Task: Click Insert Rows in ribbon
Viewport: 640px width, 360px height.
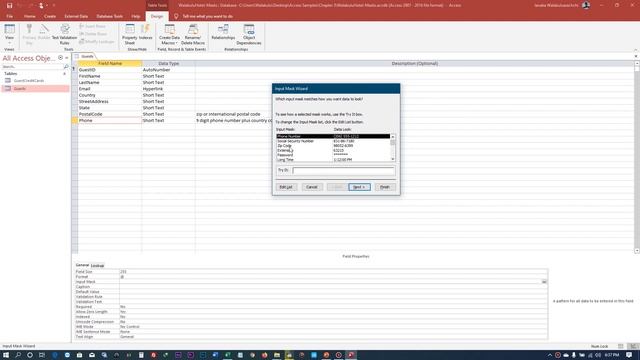Action: tap(93, 26)
